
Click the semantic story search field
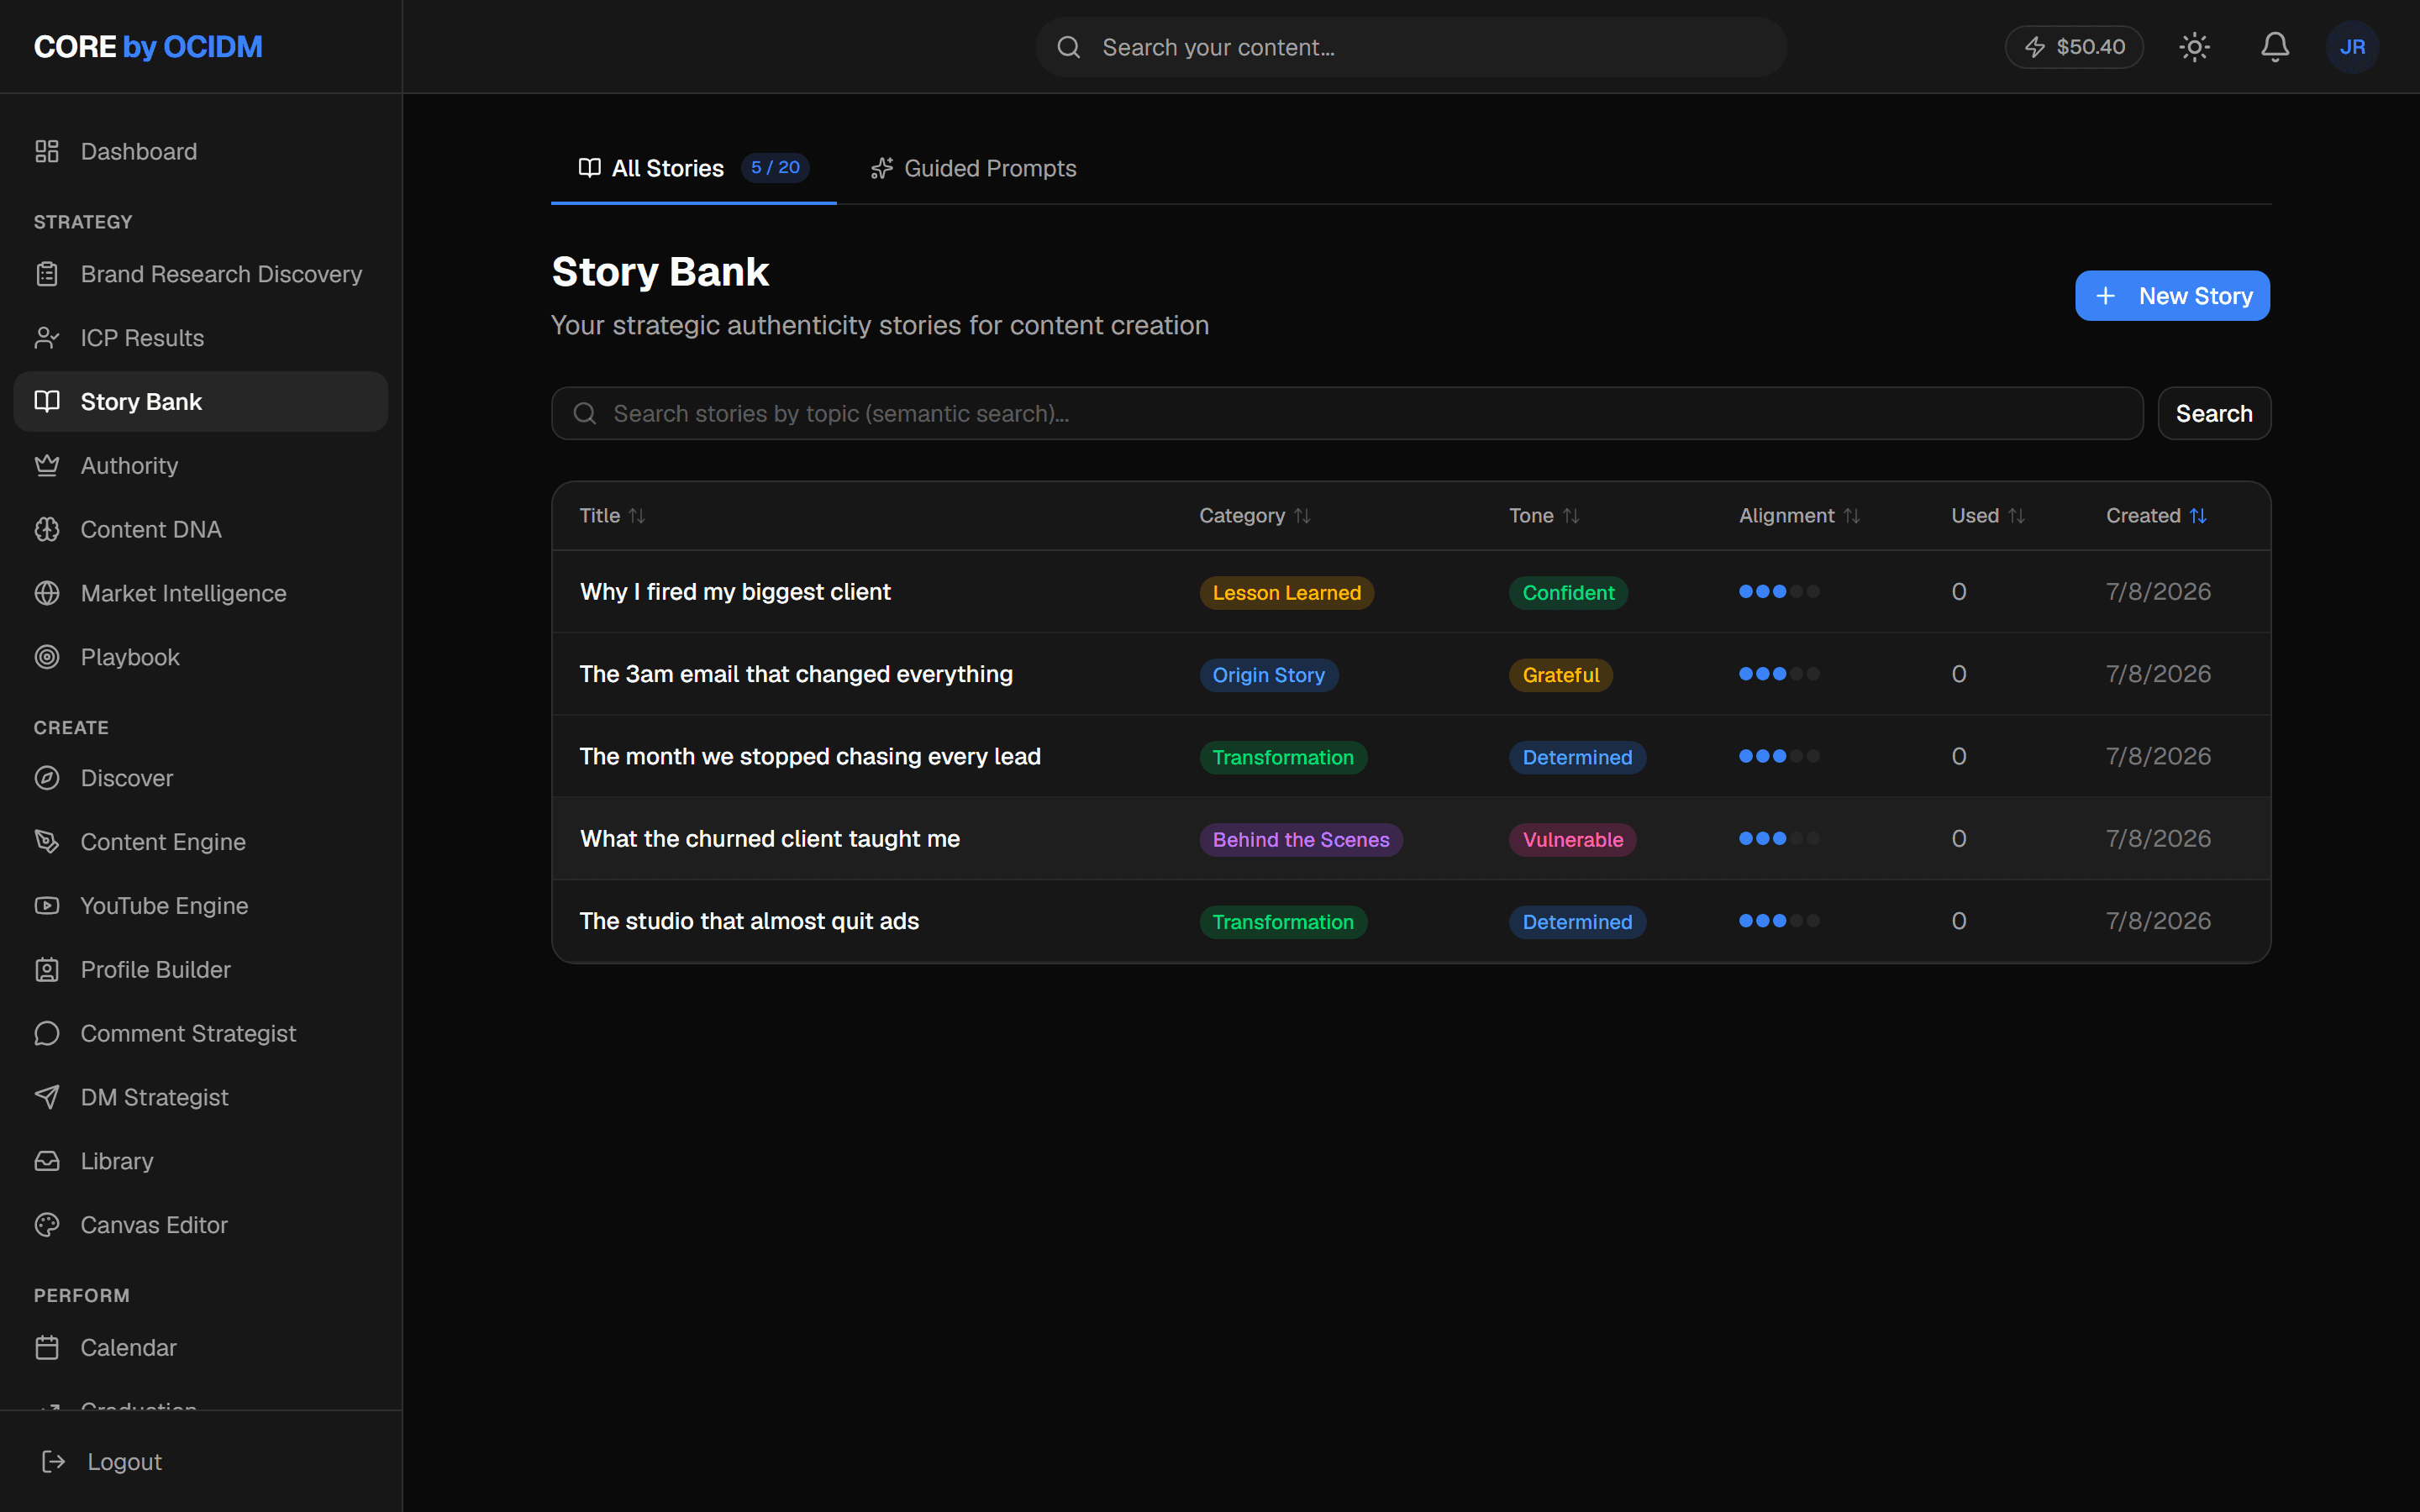(x=1347, y=413)
